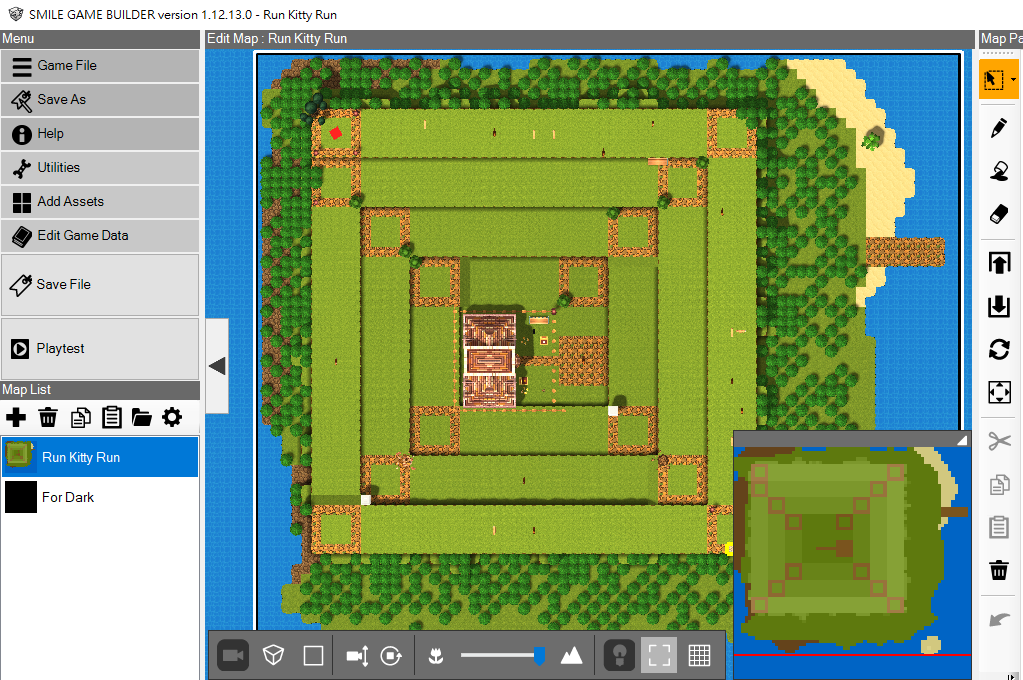Select the eraser tool

[999, 214]
